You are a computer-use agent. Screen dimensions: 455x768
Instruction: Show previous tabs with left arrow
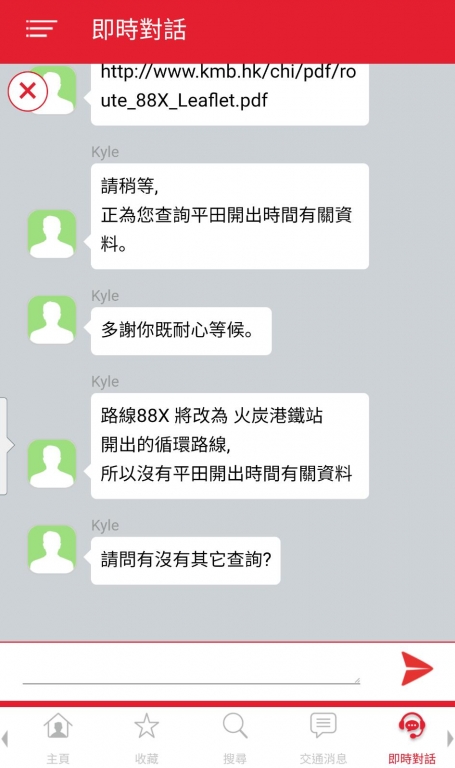[5, 738]
